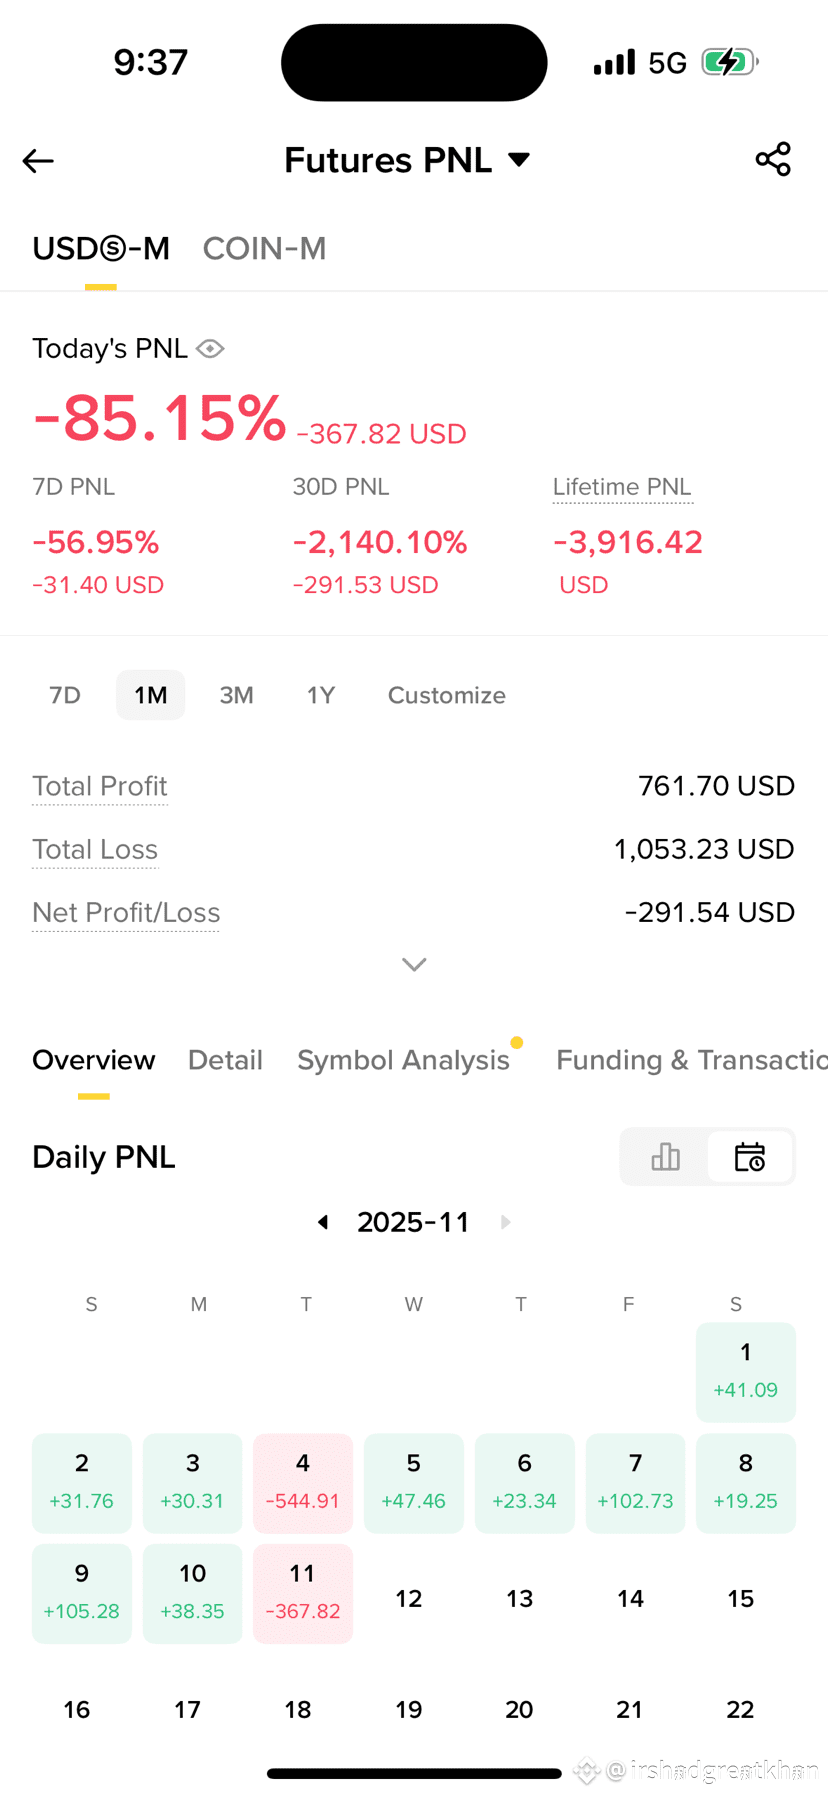Switch to the Detail tab

coord(225,1060)
